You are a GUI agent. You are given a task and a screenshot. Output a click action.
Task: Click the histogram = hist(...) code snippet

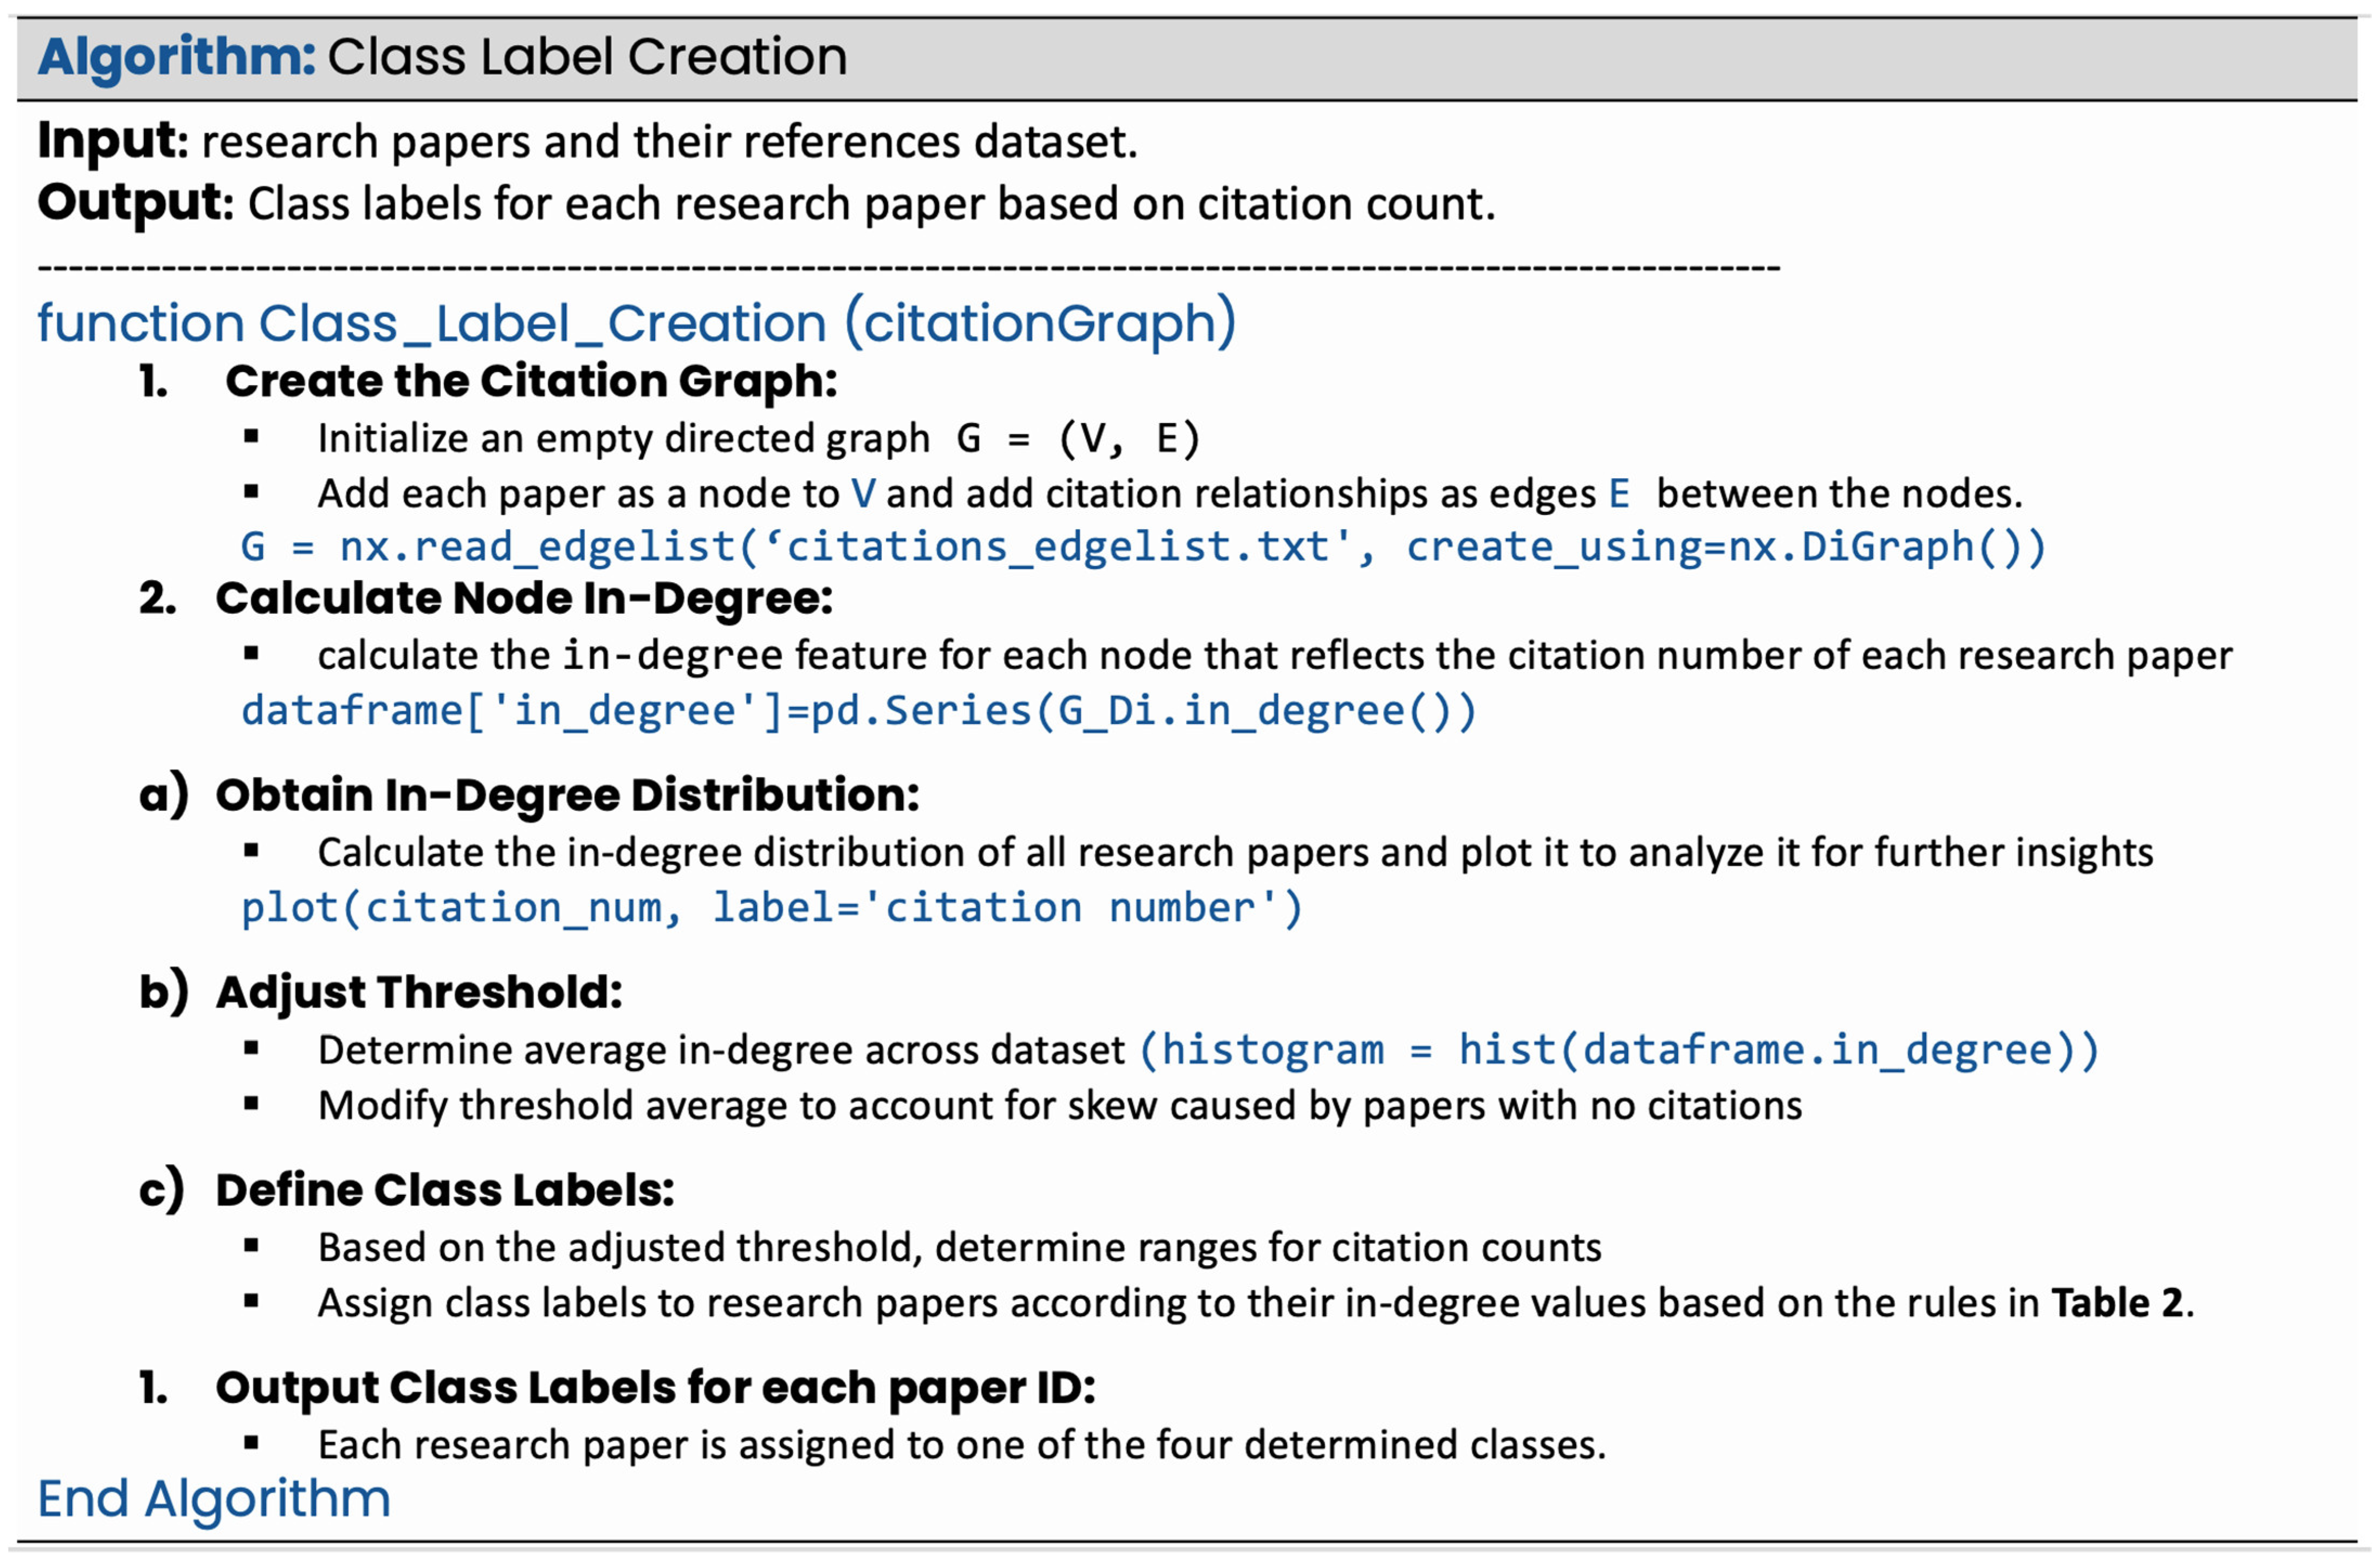(x=1618, y=1050)
